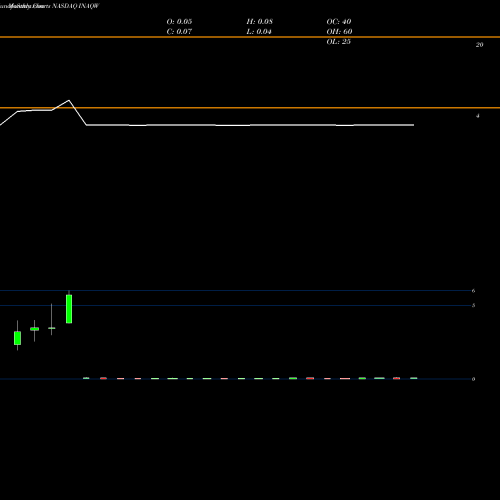Image resolution: width=500 pixels, height=500 pixels.
Task: Click the axis label 5
Action: pyautogui.click(x=473, y=305)
